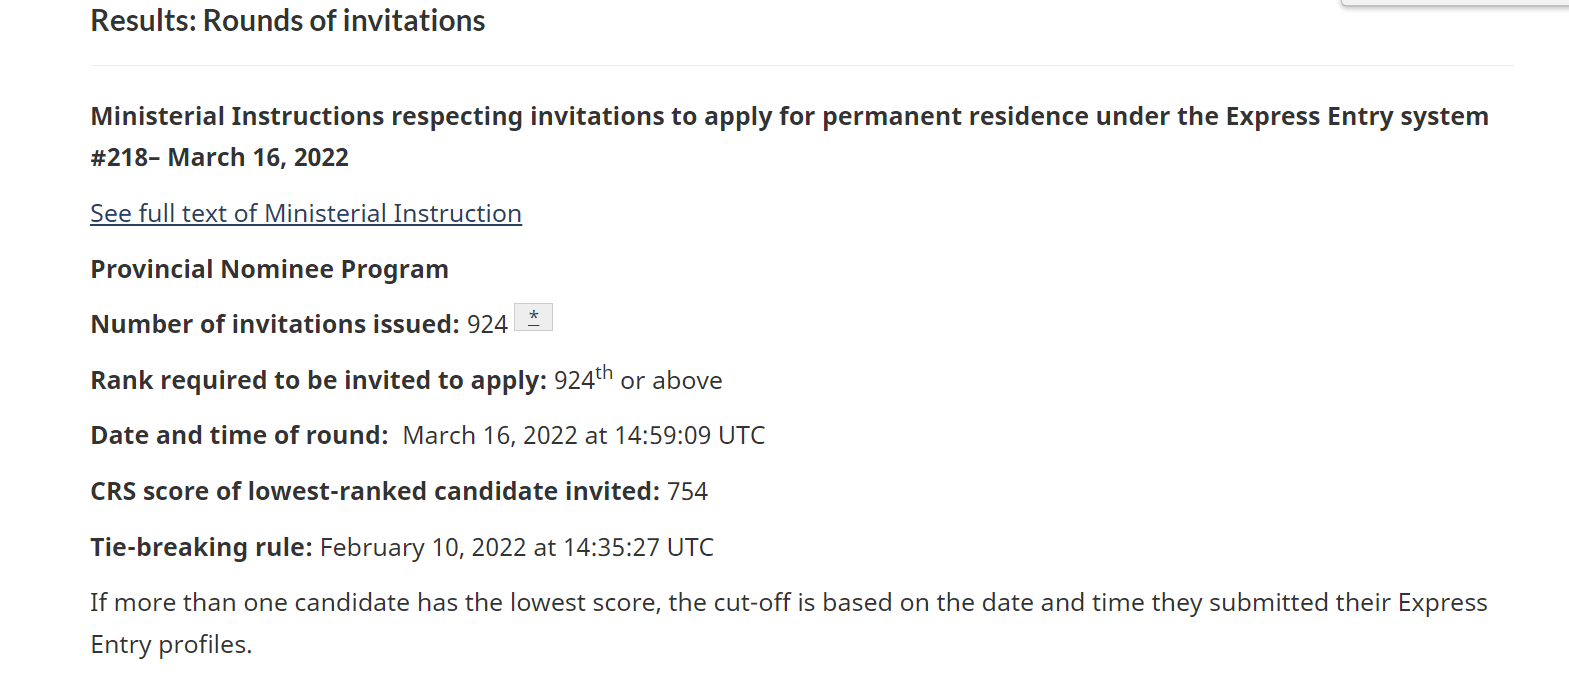Click the "March 16, 2022 at 14:59:09 UTC" value
The height and width of the screenshot is (674, 1569).
coord(583,436)
